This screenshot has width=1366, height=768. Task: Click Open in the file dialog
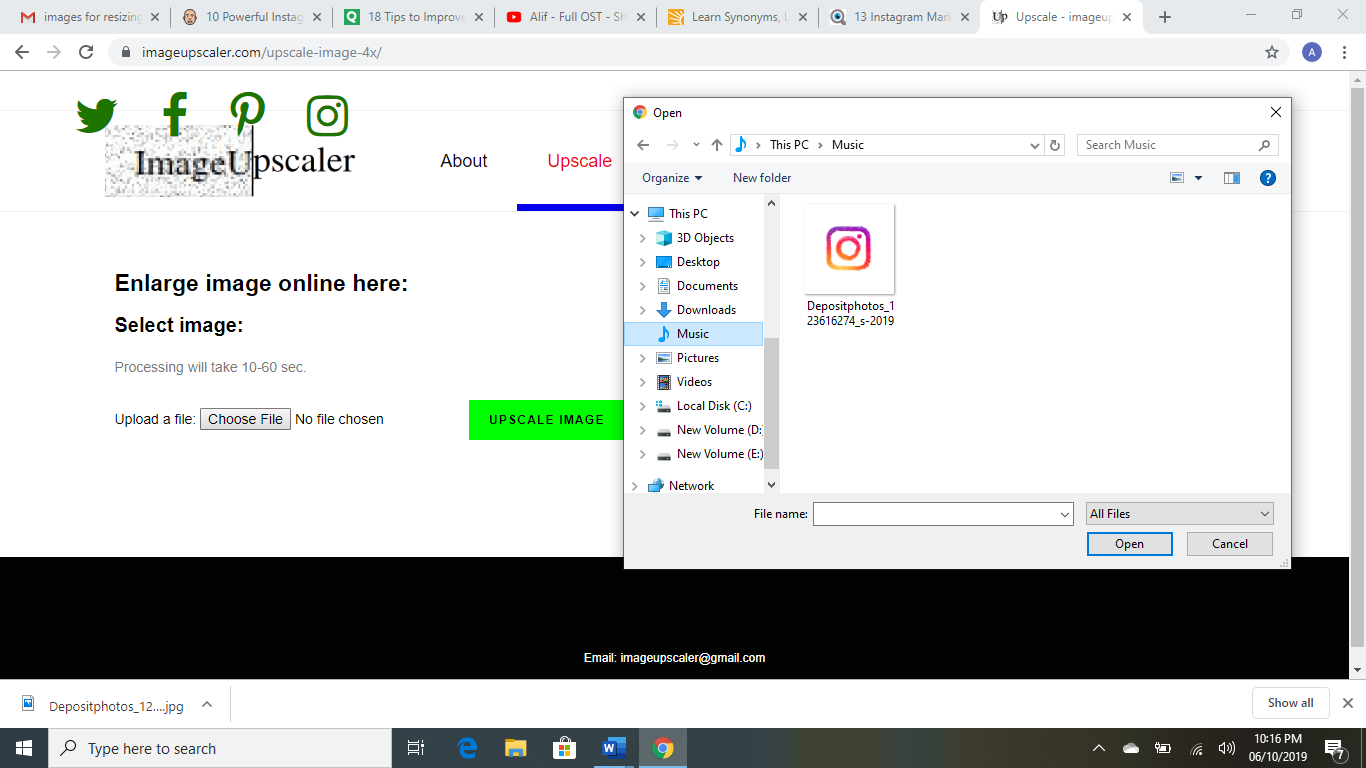[x=1130, y=544]
